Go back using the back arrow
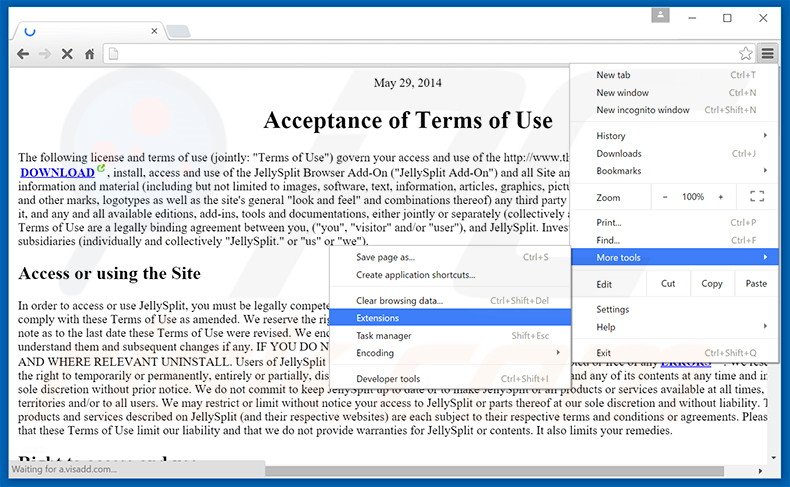This screenshot has height=487, width=790. (23, 54)
